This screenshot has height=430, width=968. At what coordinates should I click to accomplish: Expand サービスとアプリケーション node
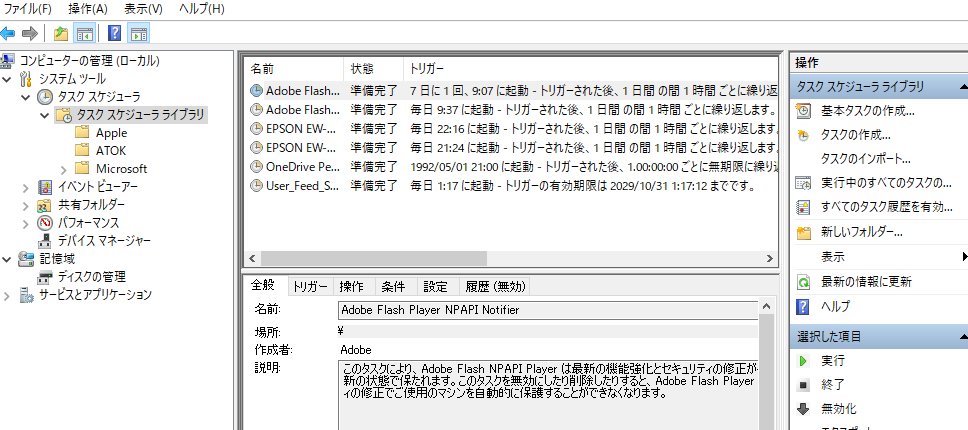(7, 295)
